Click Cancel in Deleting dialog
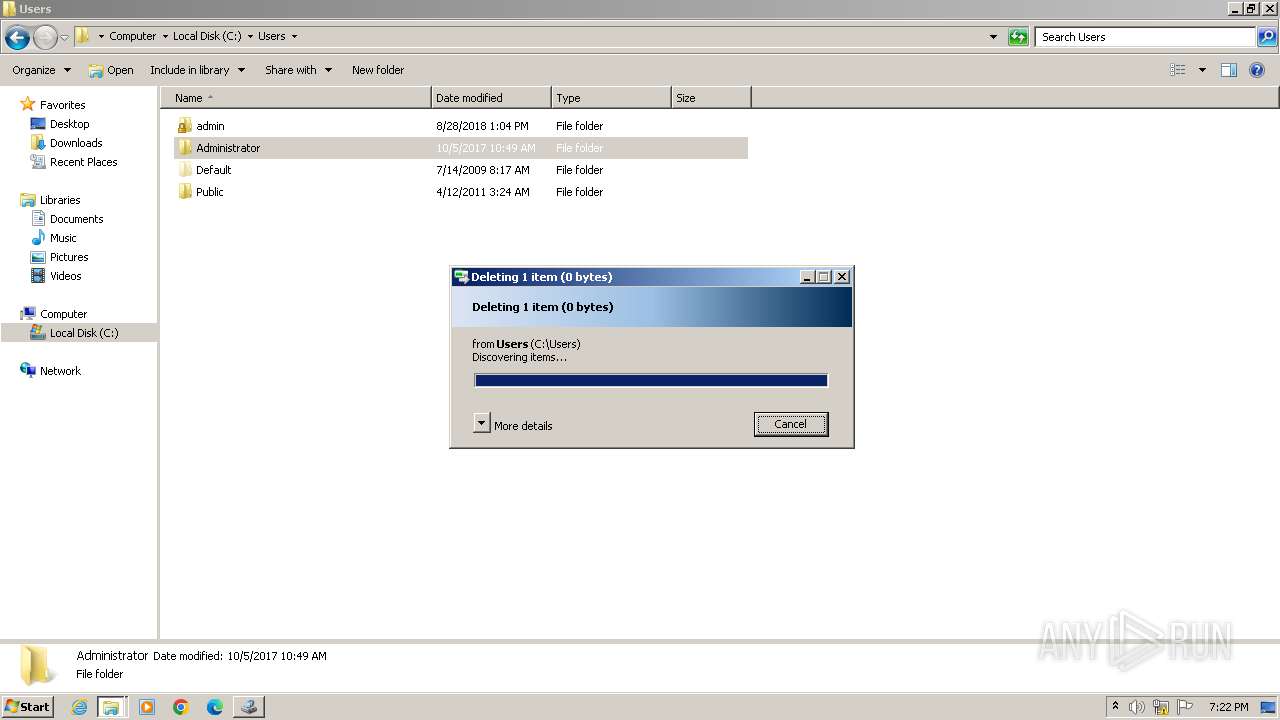 pos(790,424)
